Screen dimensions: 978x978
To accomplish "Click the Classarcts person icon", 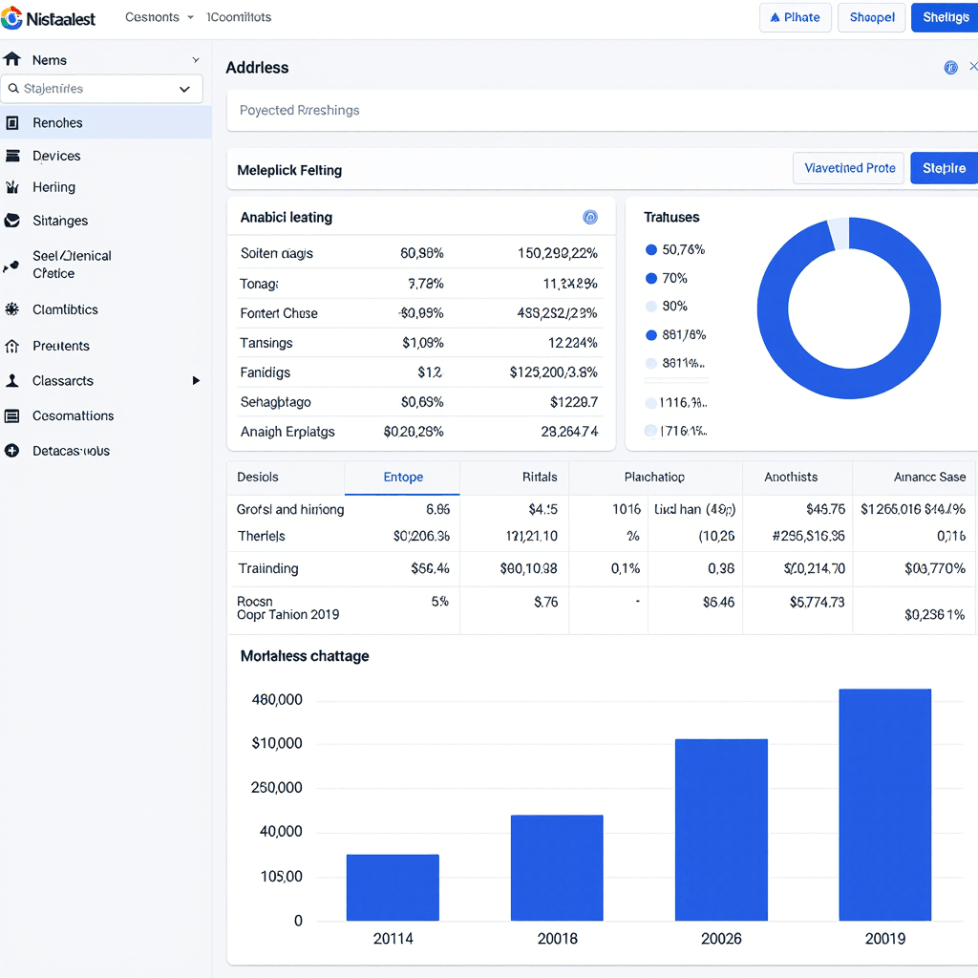I will (12, 381).
